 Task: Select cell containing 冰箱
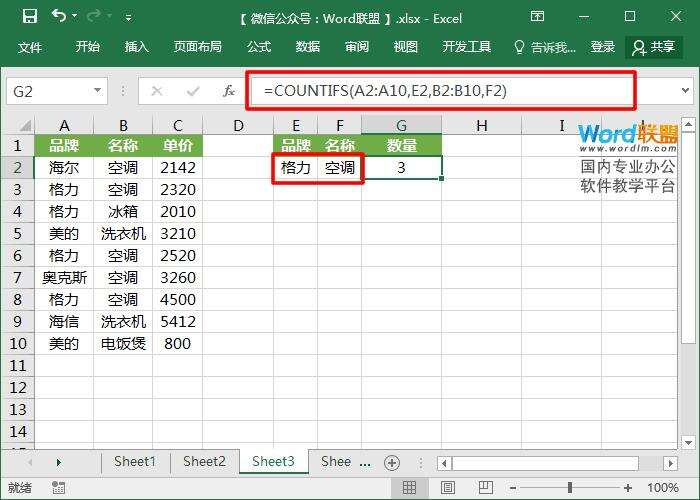tap(123, 212)
